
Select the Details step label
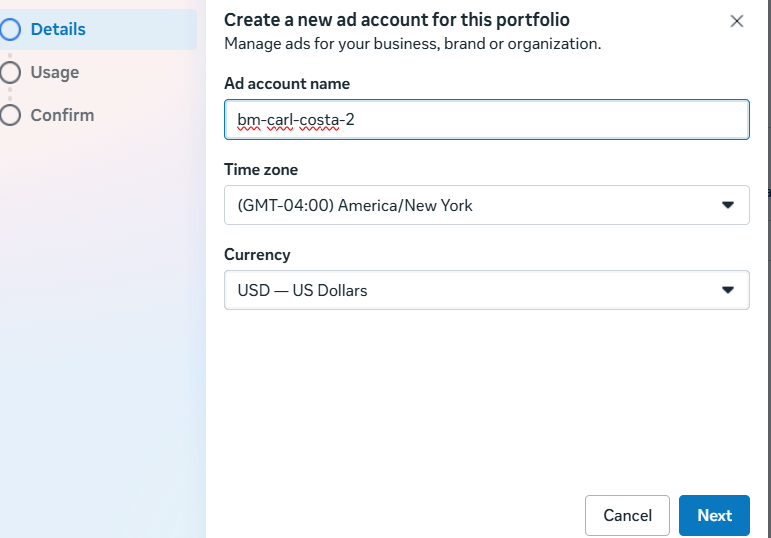[58, 30]
